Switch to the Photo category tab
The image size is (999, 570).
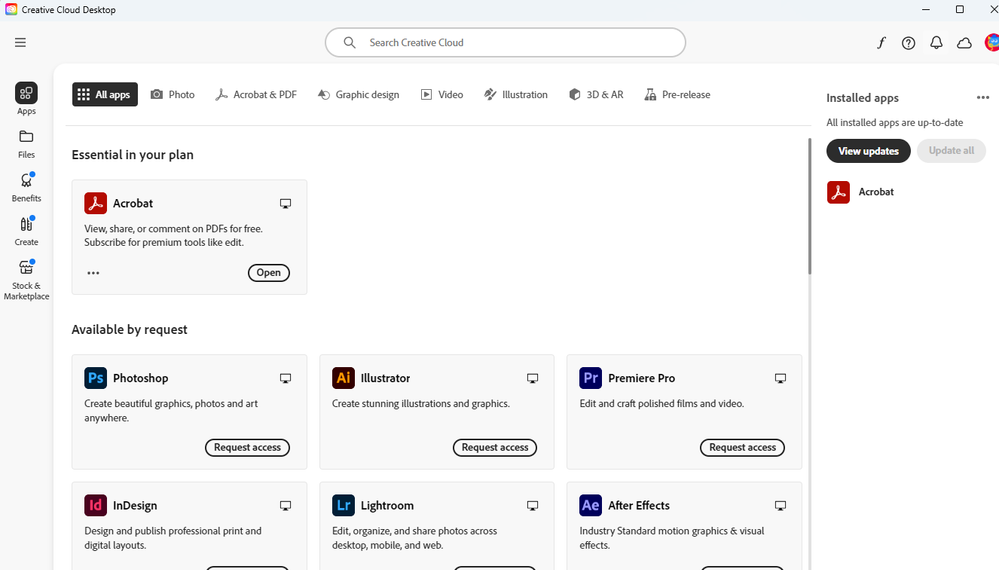coord(173,94)
